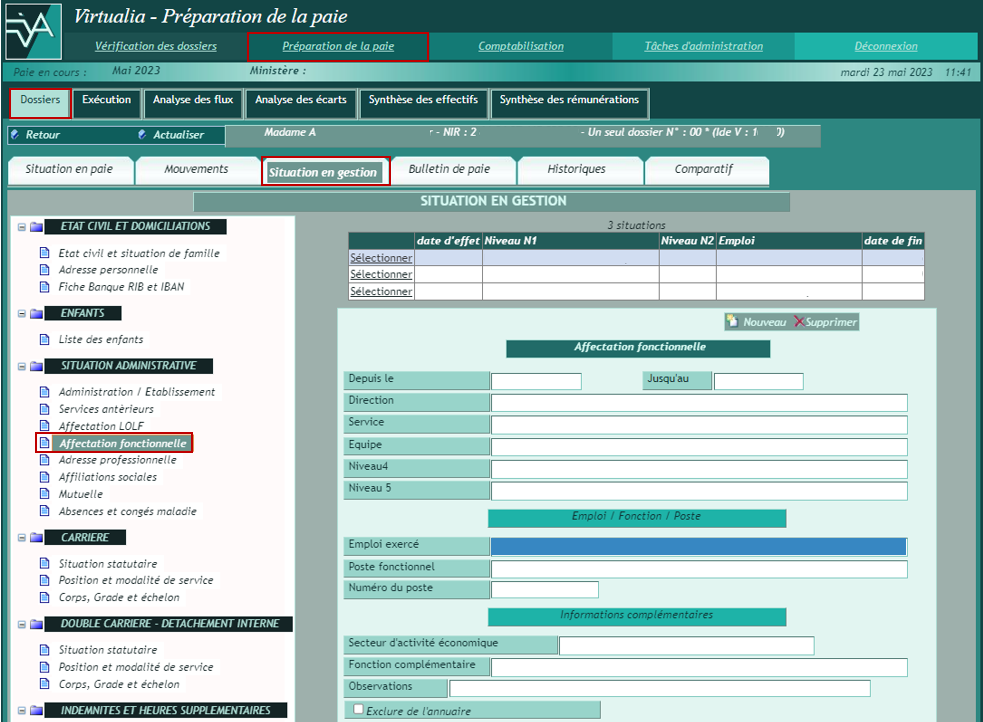The image size is (983, 722).
Task: Click the blue Emploi exercé field
Action: click(x=698, y=547)
